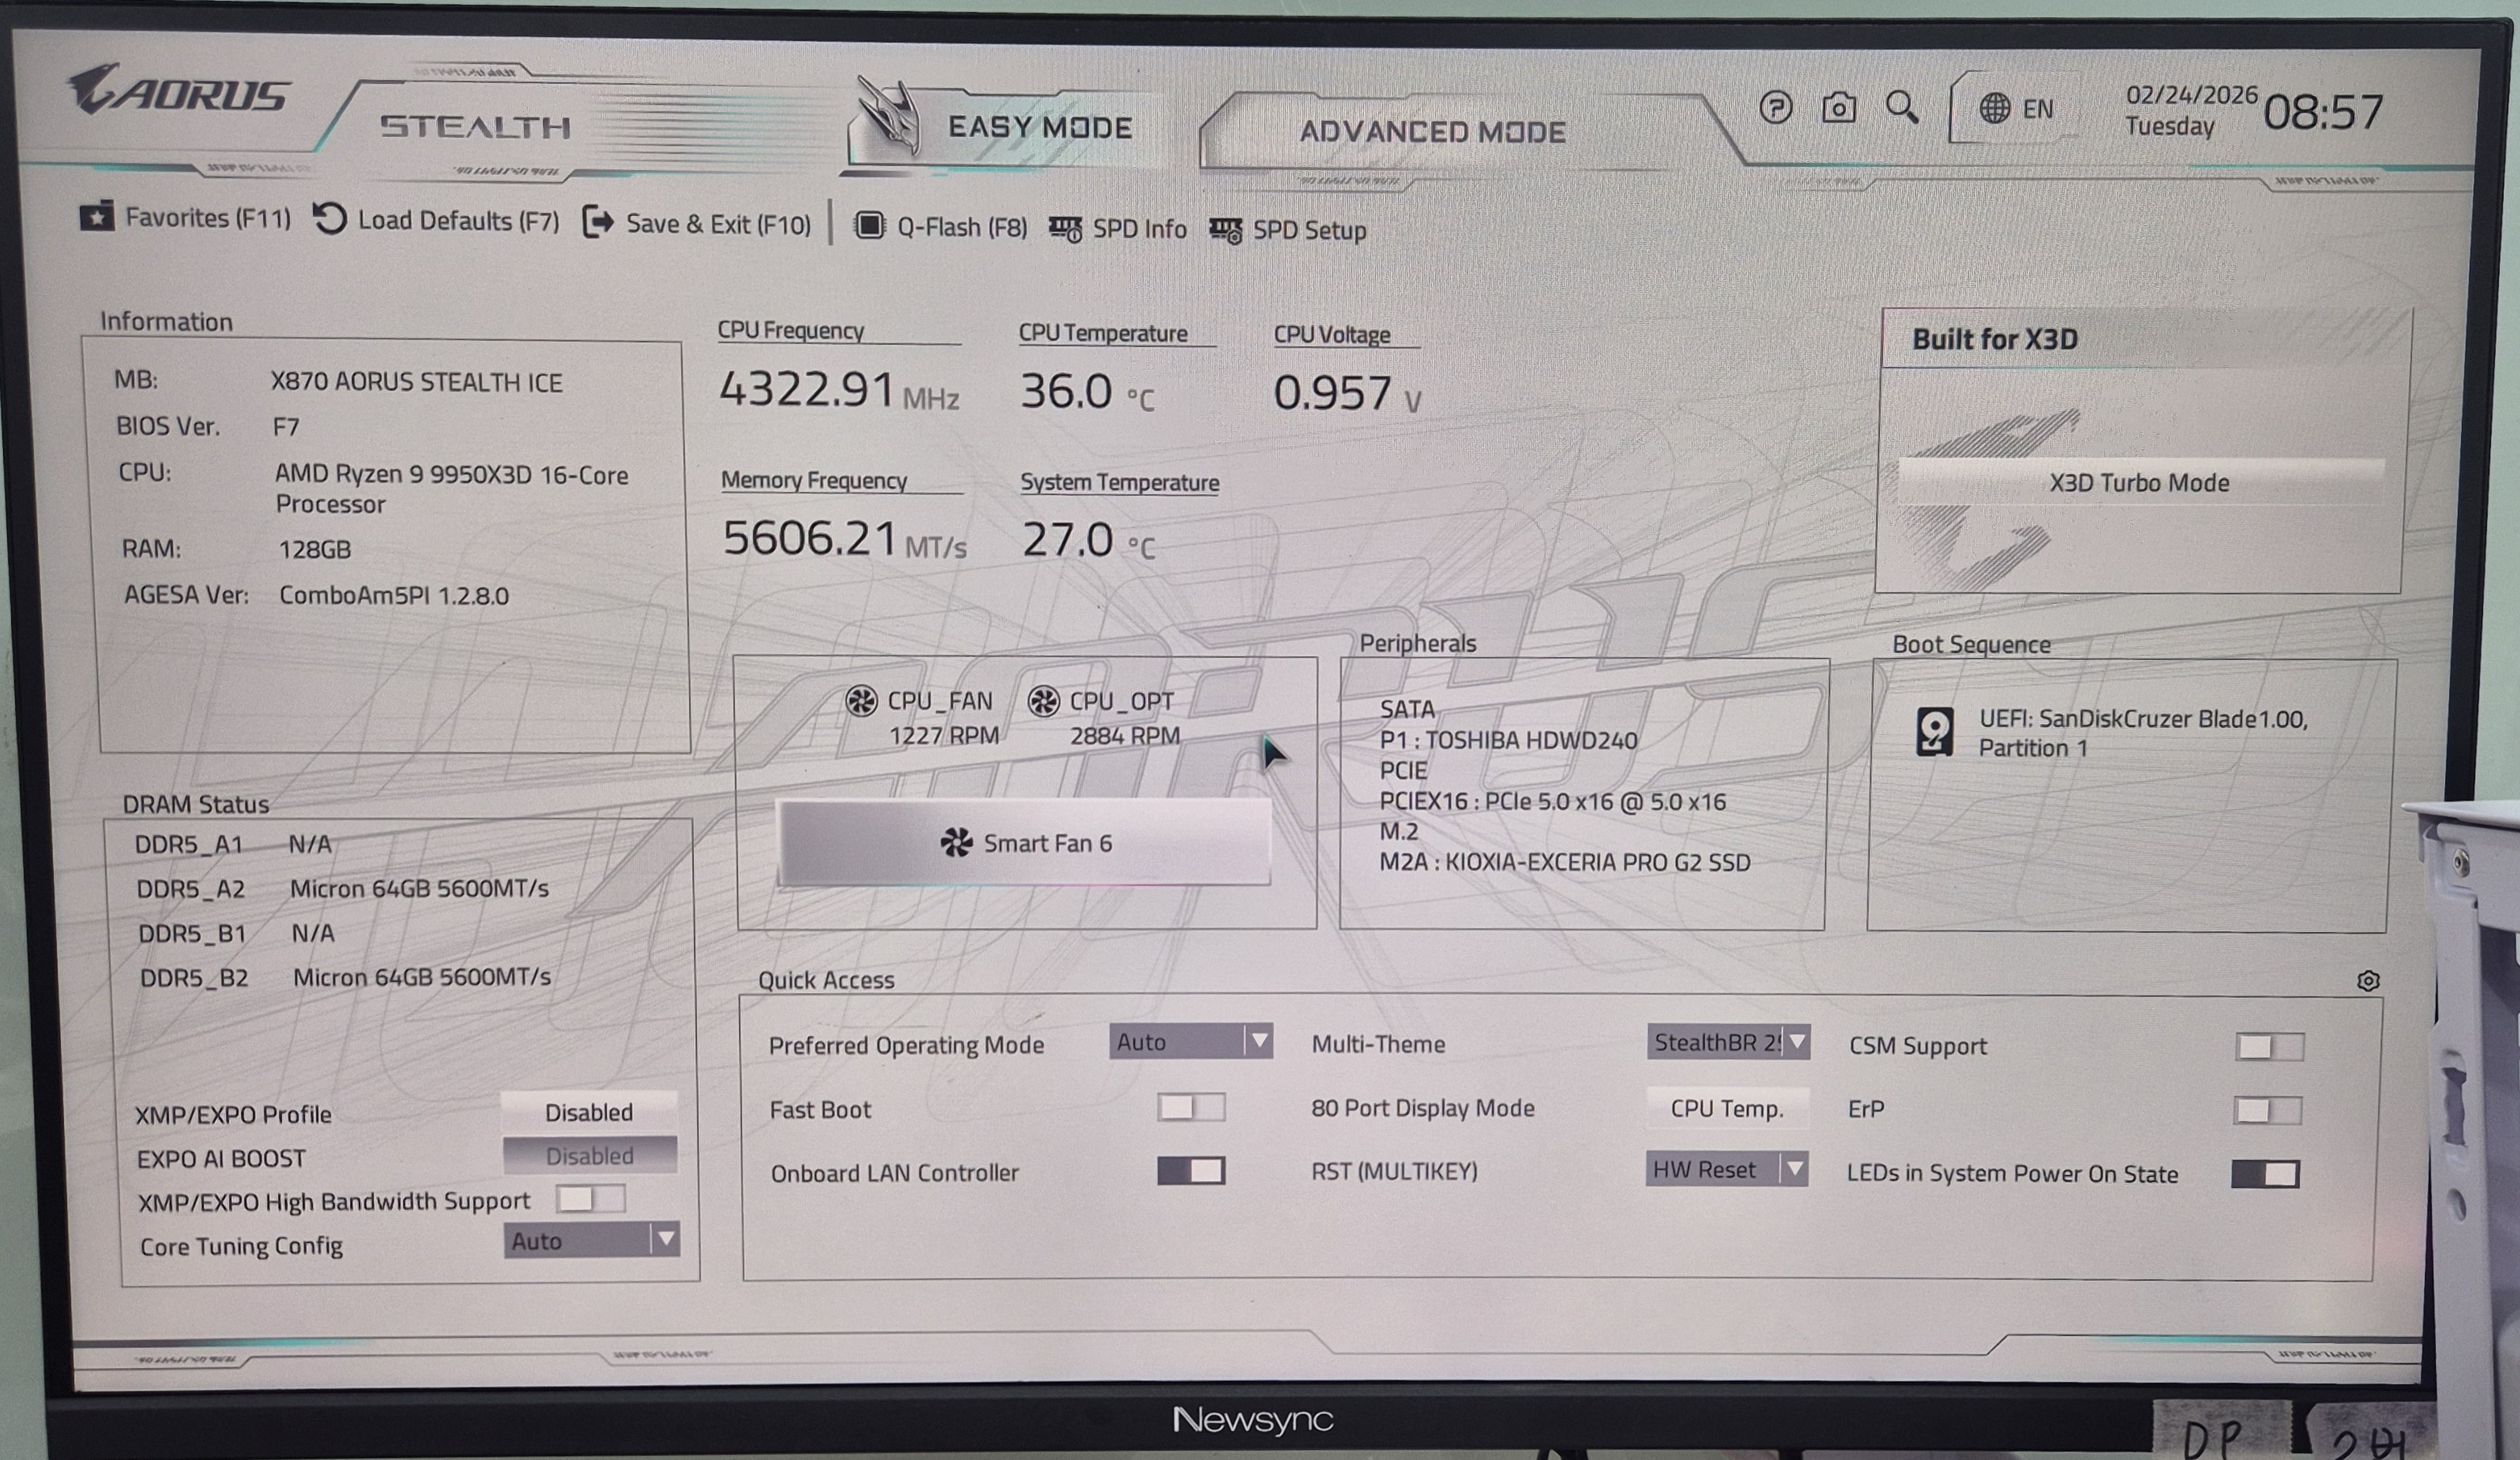
Task: Enable CSM Support toggle
Action: pos(2269,1047)
